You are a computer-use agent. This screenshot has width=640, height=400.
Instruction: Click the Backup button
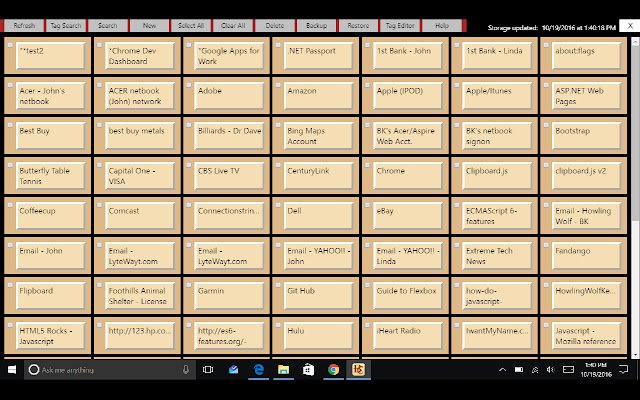click(x=316, y=25)
